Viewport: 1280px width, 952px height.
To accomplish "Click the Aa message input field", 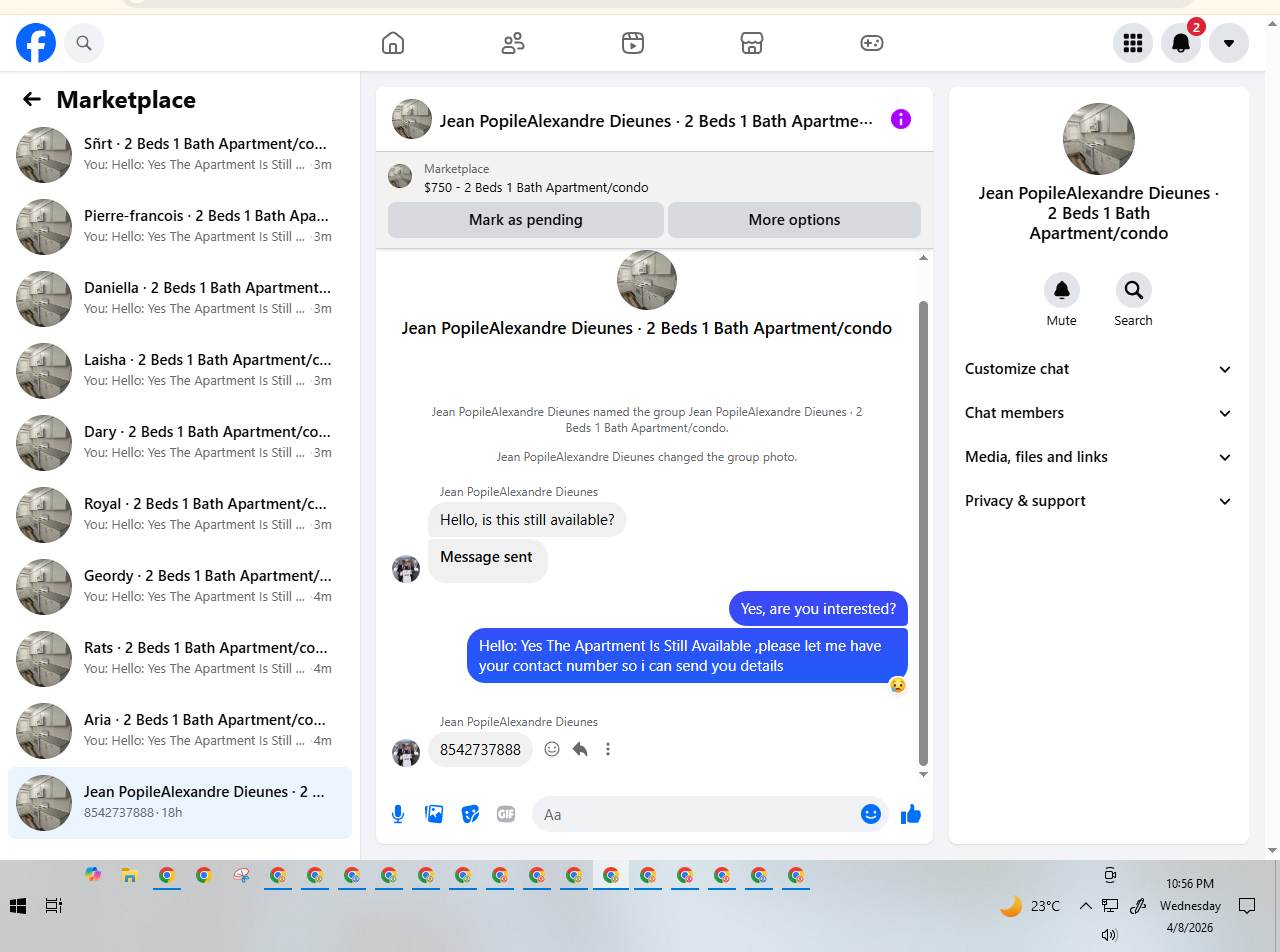I will 700,814.
